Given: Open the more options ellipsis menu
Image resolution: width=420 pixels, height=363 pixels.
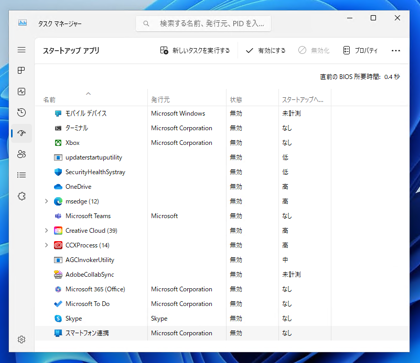Looking at the screenshot, I should (396, 51).
